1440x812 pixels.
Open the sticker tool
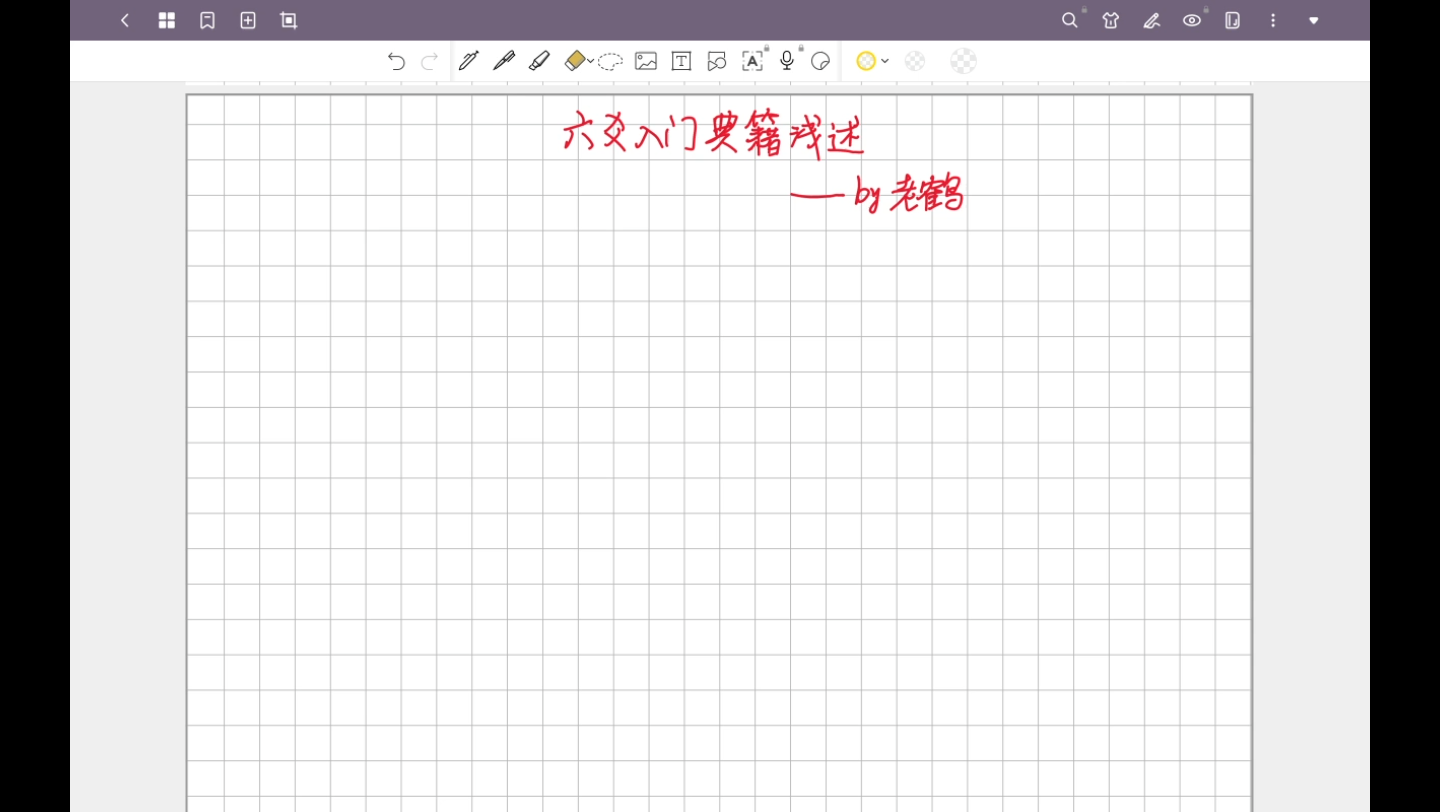click(x=821, y=61)
